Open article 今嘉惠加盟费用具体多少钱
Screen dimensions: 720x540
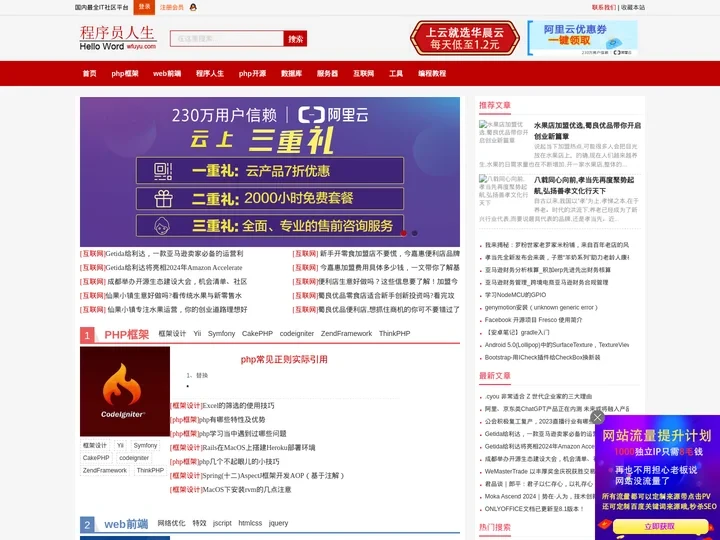(x=390, y=268)
